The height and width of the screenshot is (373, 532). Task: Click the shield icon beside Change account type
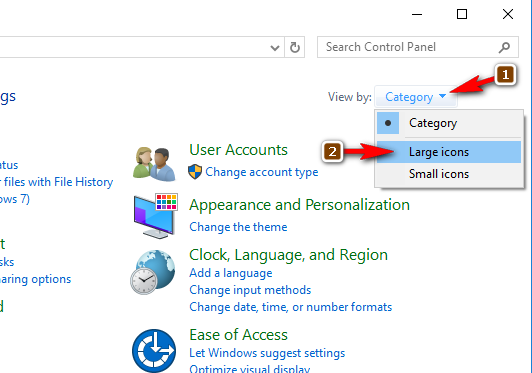(195, 172)
